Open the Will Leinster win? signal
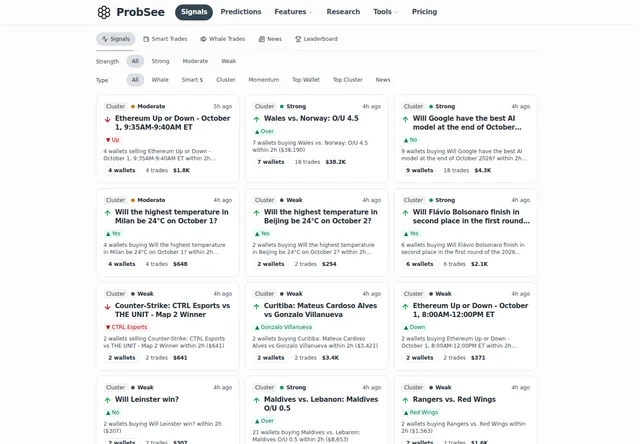This screenshot has width=640, height=444. point(147,400)
